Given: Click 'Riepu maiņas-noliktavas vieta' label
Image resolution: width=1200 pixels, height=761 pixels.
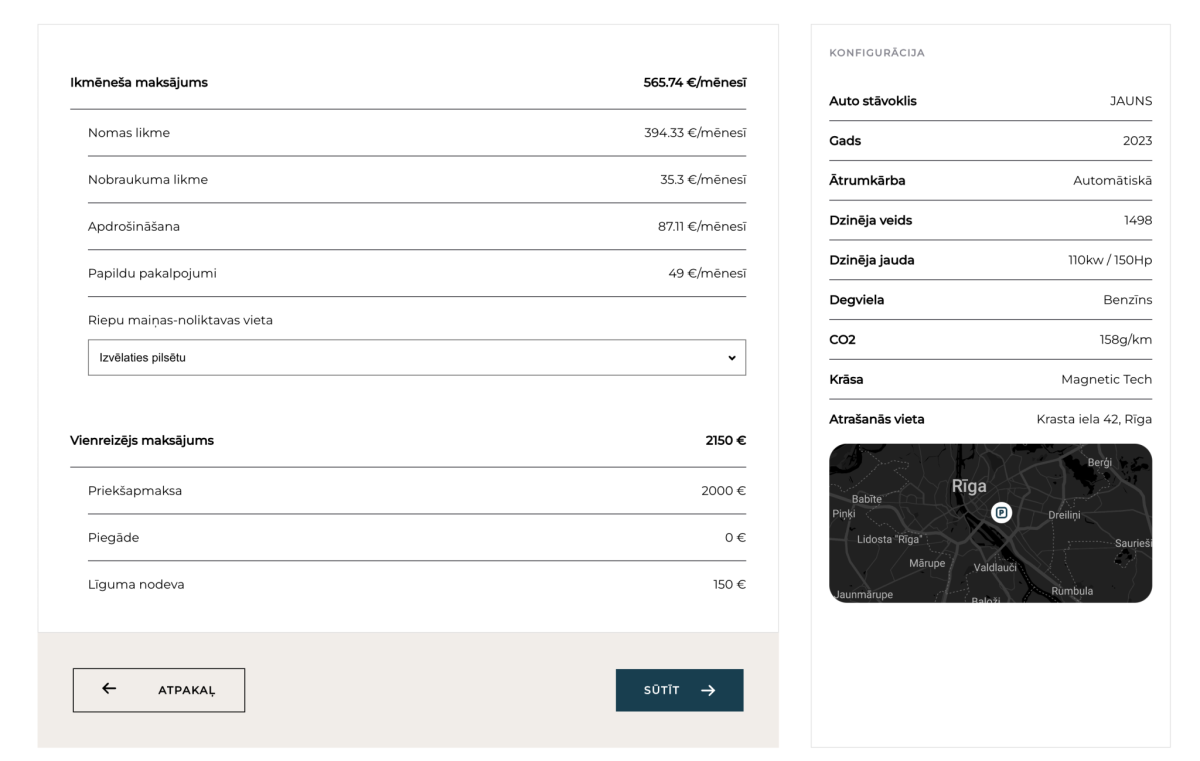Looking at the screenshot, I should 180,321.
